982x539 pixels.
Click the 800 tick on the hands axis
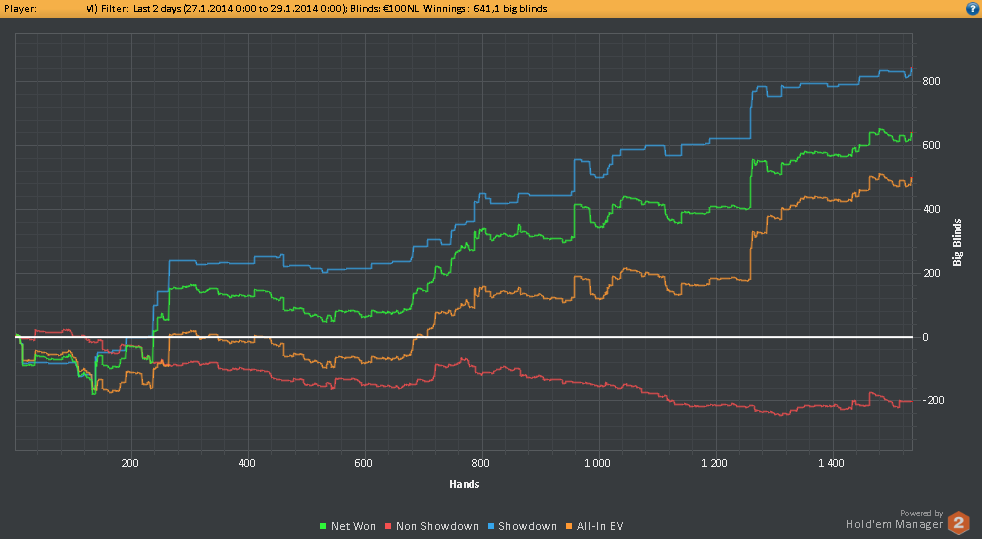point(481,464)
